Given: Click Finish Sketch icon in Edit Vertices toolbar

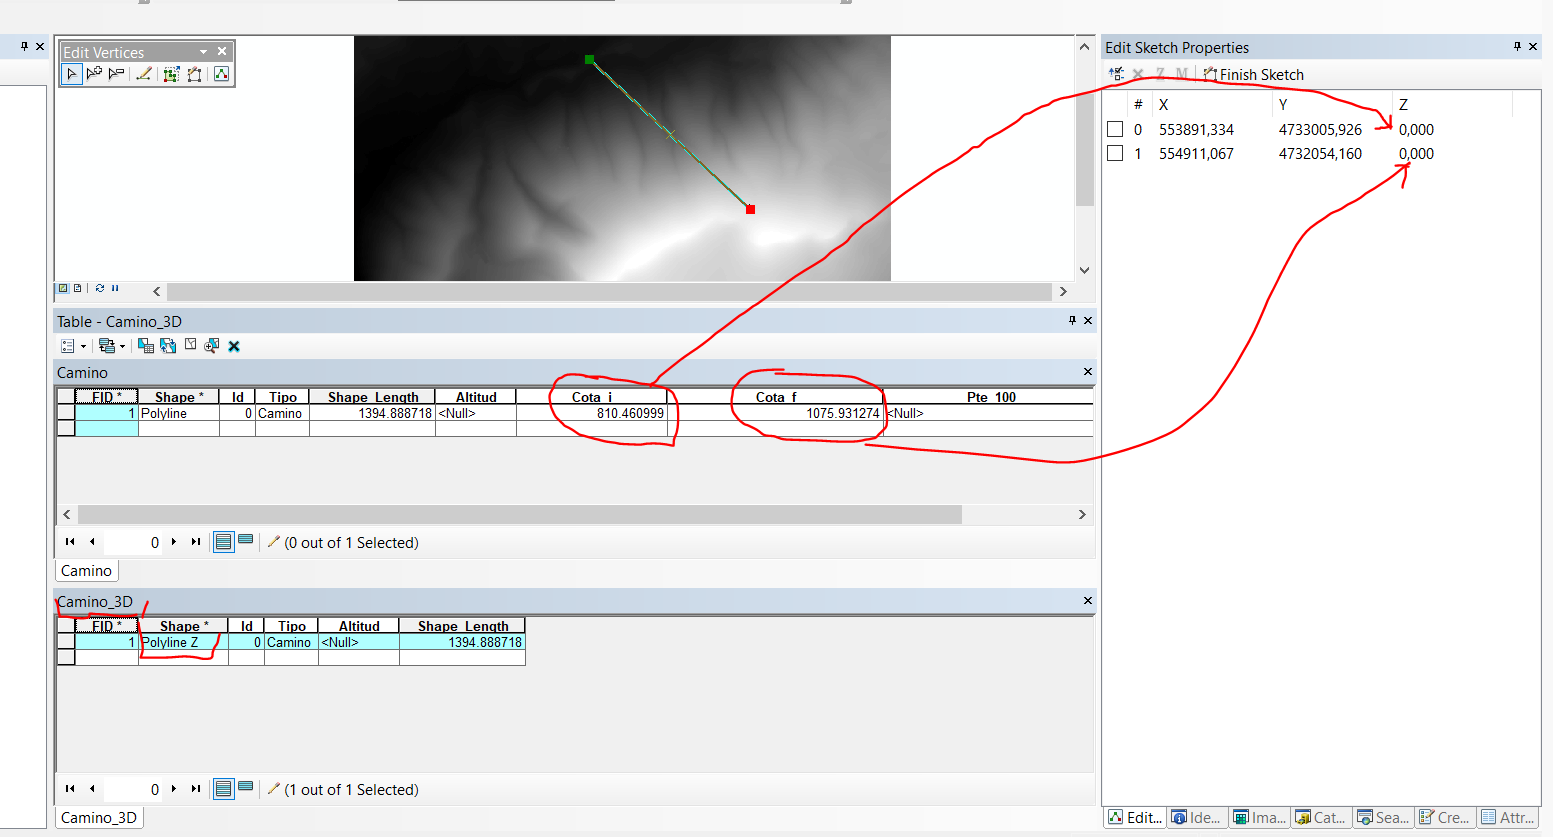Looking at the screenshot, I should (194, 74).
